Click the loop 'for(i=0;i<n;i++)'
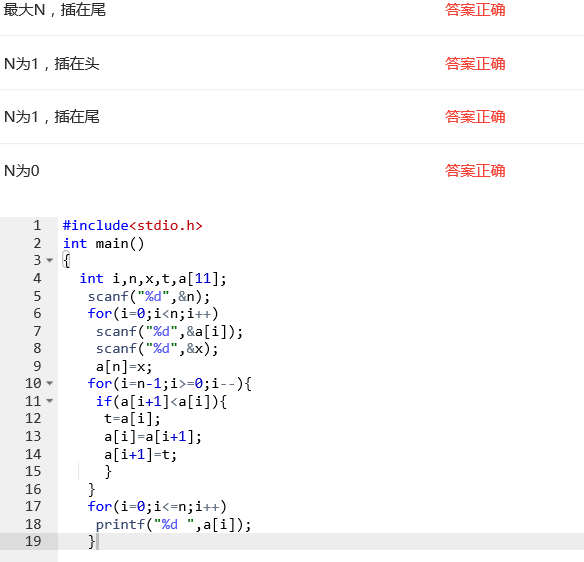The width and height of the screenshot is (584, 562). pyautogui.click(x=153, y=314)
